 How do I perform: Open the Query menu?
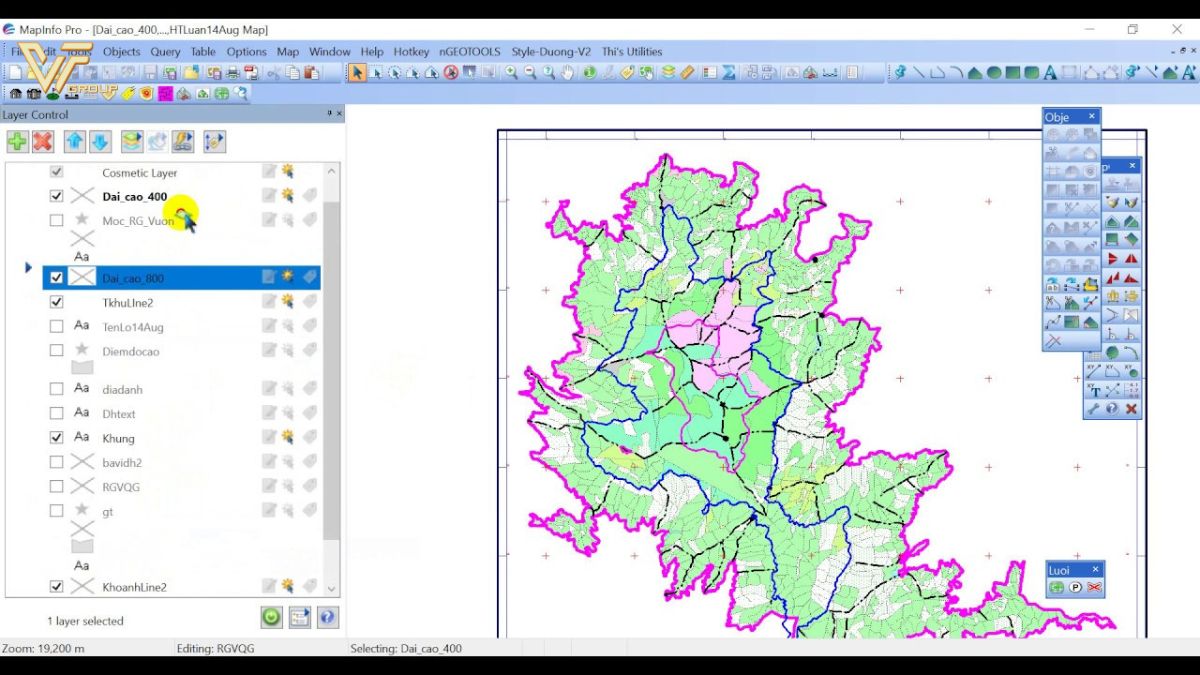(x=165, y=51)
